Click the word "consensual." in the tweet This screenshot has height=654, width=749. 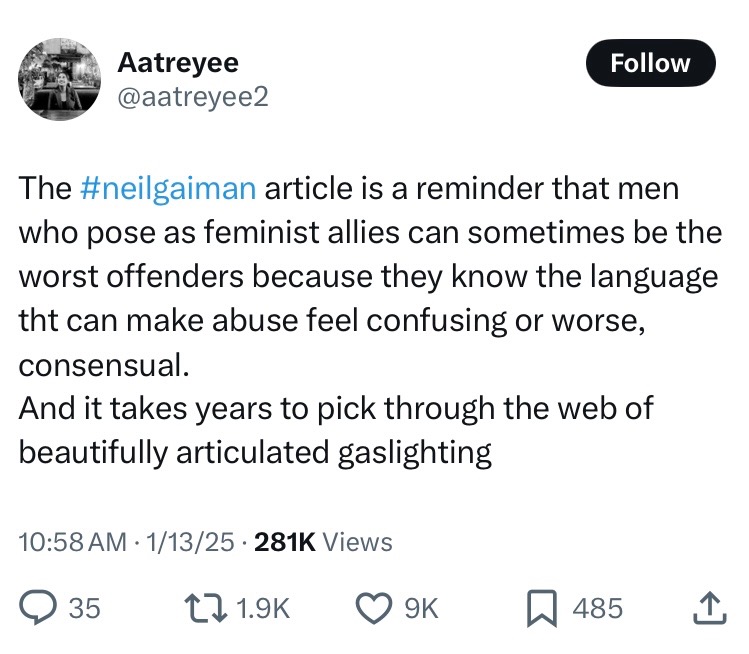[x=103, y=364]
